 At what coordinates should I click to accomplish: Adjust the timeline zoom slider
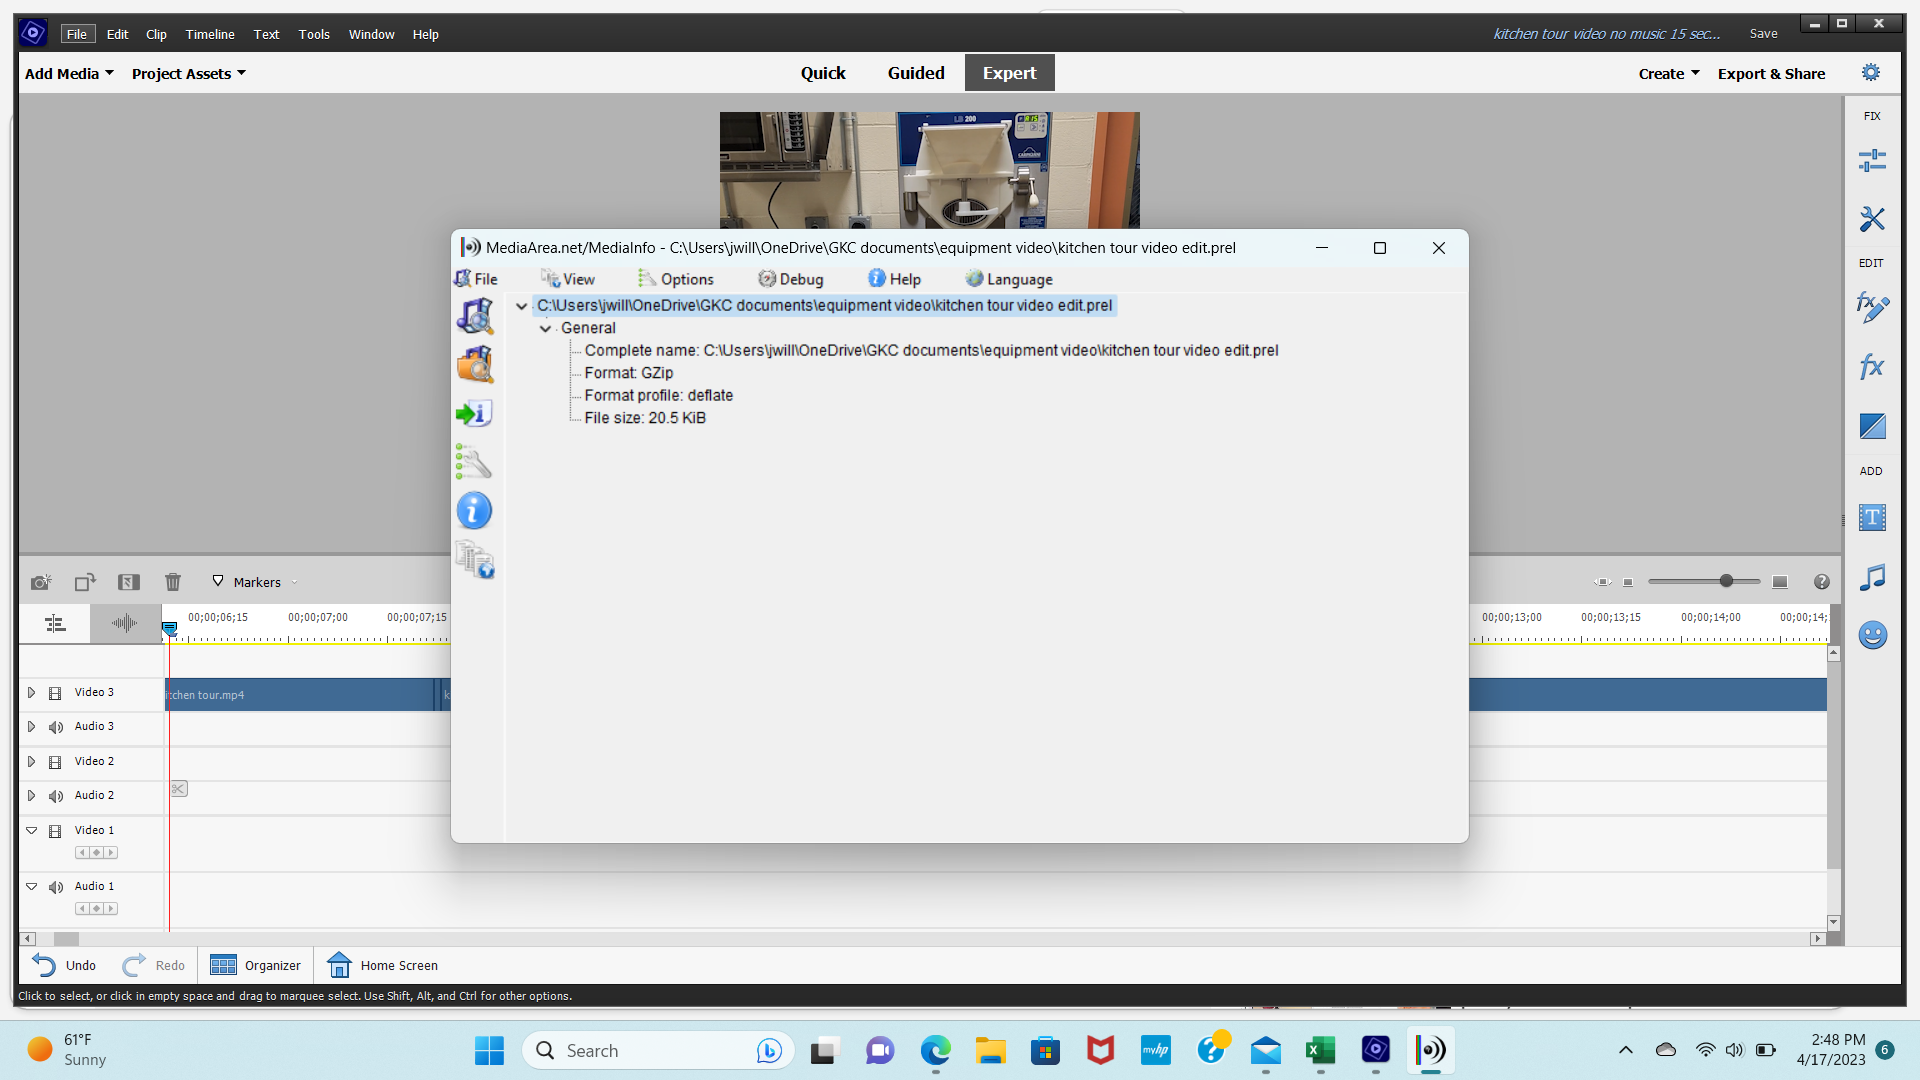[1728, 581]
